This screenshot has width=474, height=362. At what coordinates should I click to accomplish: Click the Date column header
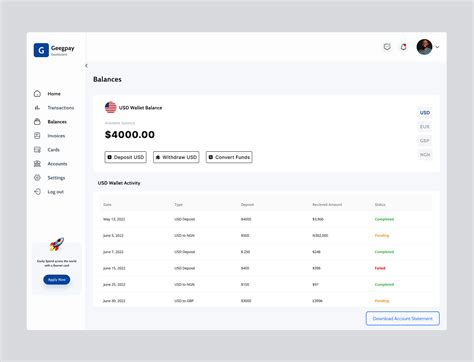click(107, 204)
